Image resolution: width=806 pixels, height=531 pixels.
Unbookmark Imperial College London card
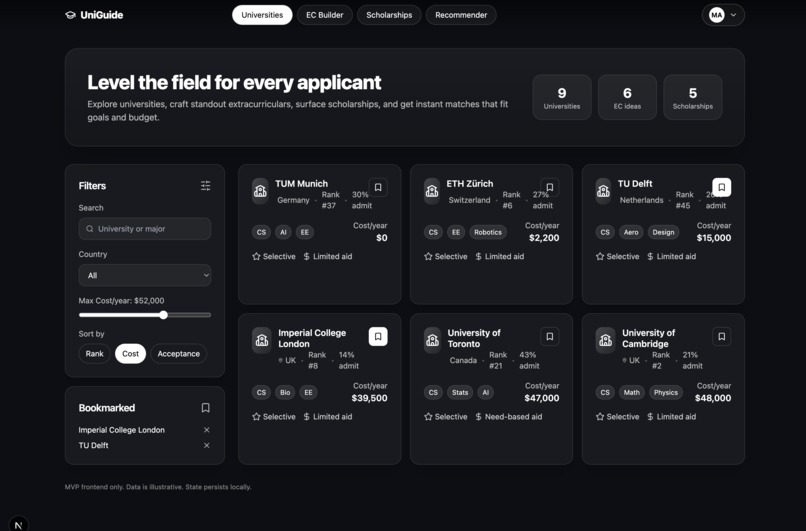point(378,336)
